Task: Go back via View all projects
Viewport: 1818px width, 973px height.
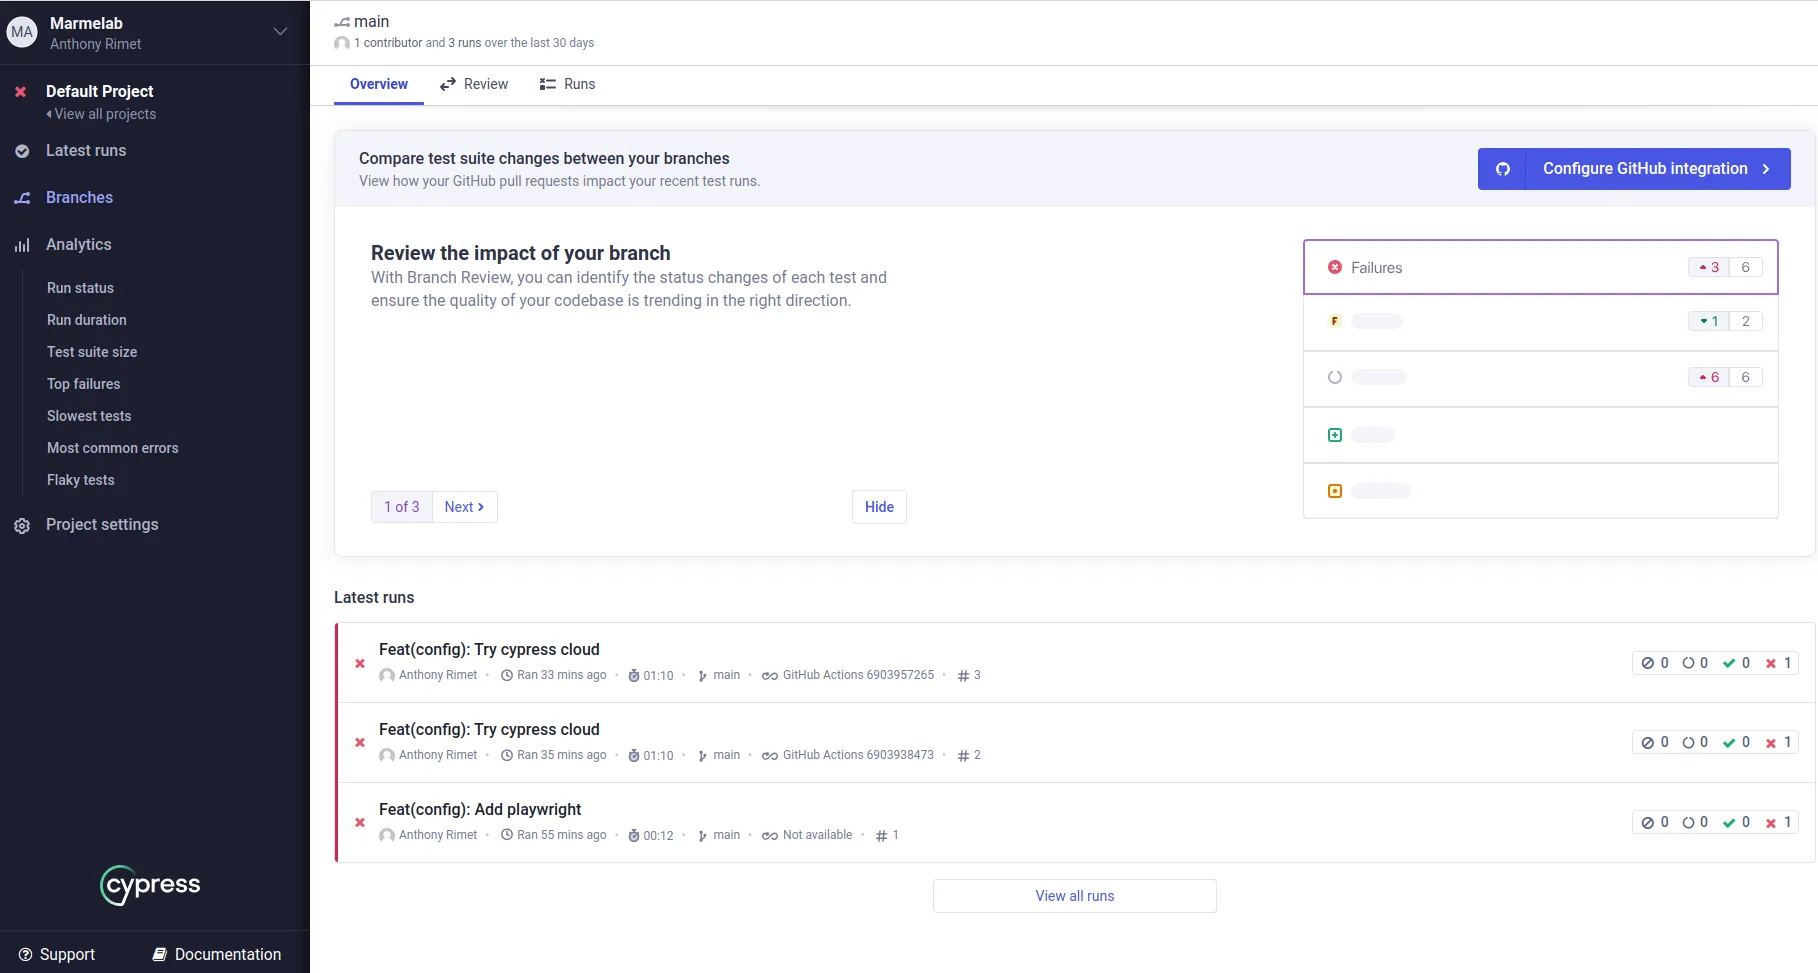Action: click(104, 114)
